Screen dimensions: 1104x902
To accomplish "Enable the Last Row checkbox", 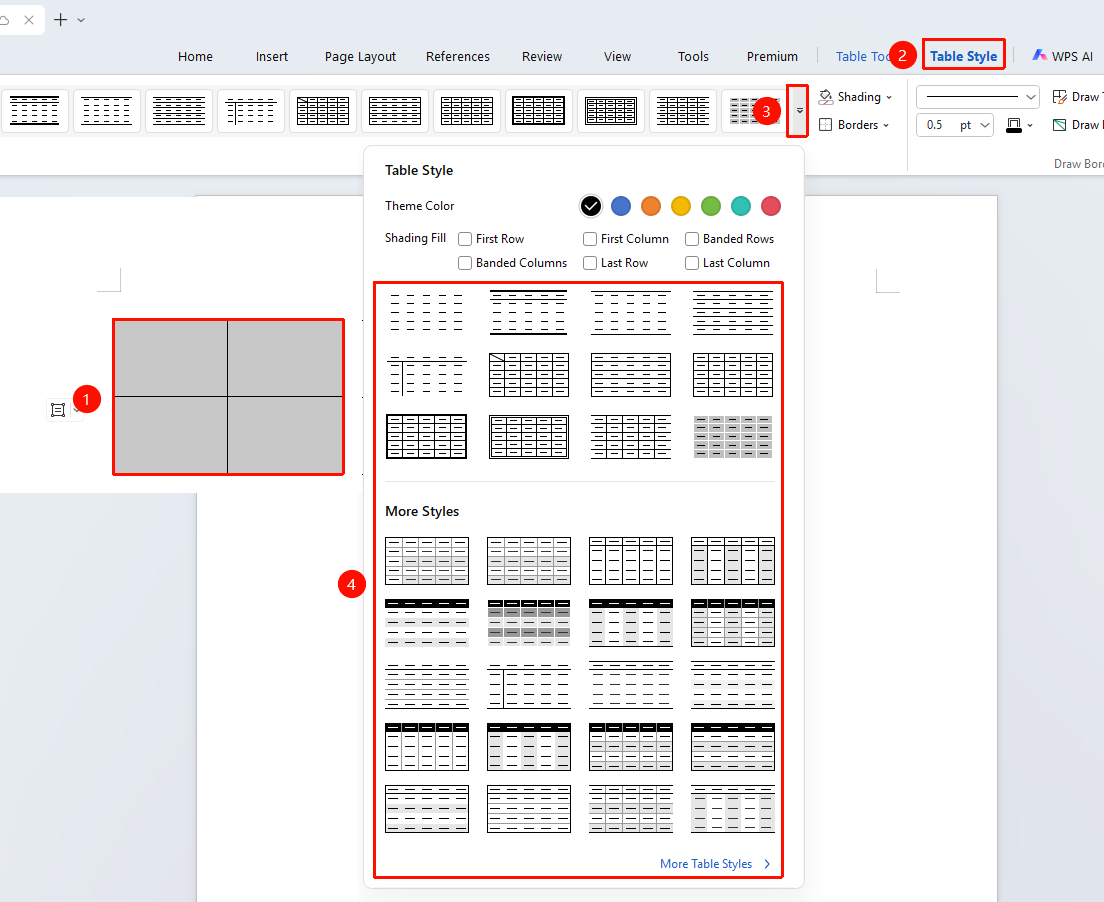I will [x=590, y=263].
